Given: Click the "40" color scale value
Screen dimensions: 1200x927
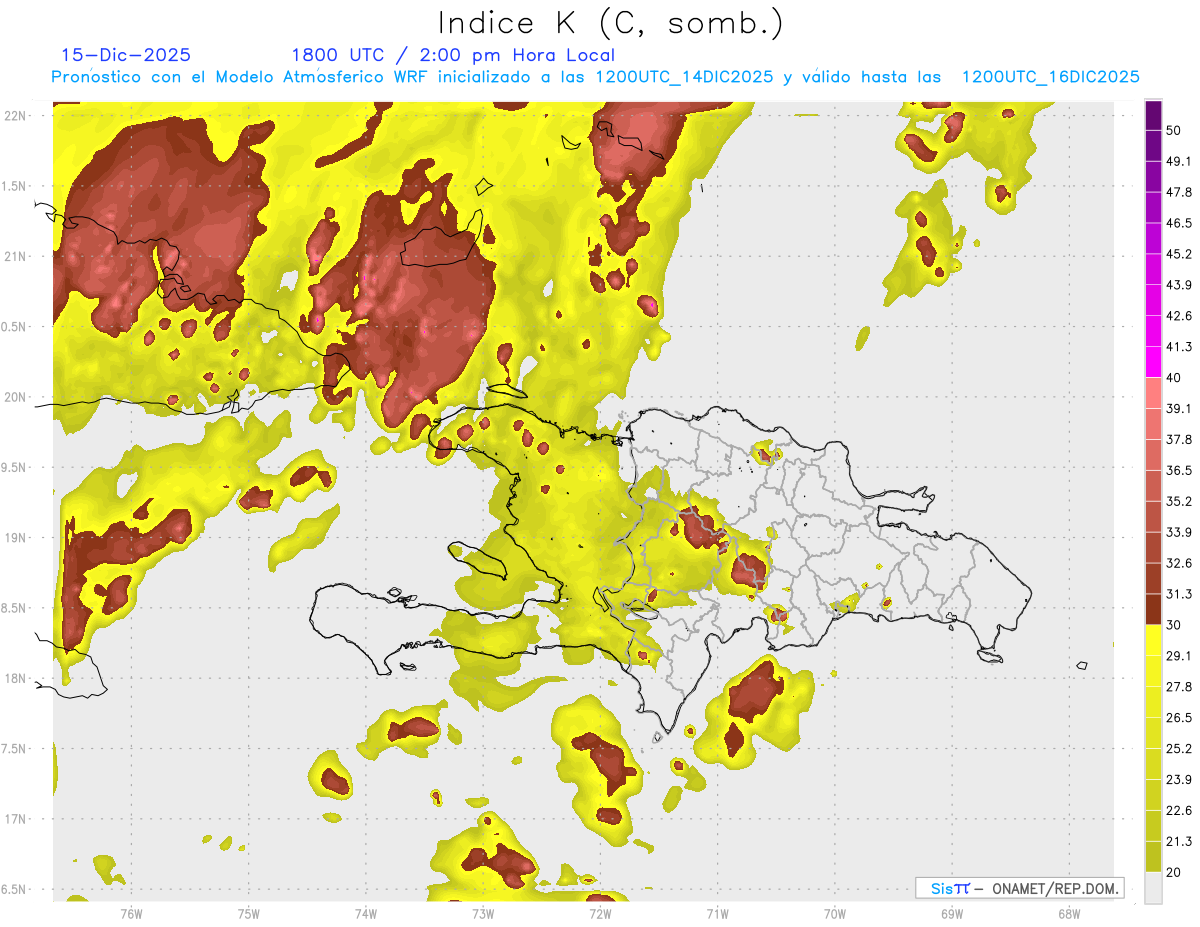Looking at the screenshot, I should [1174, 378].
